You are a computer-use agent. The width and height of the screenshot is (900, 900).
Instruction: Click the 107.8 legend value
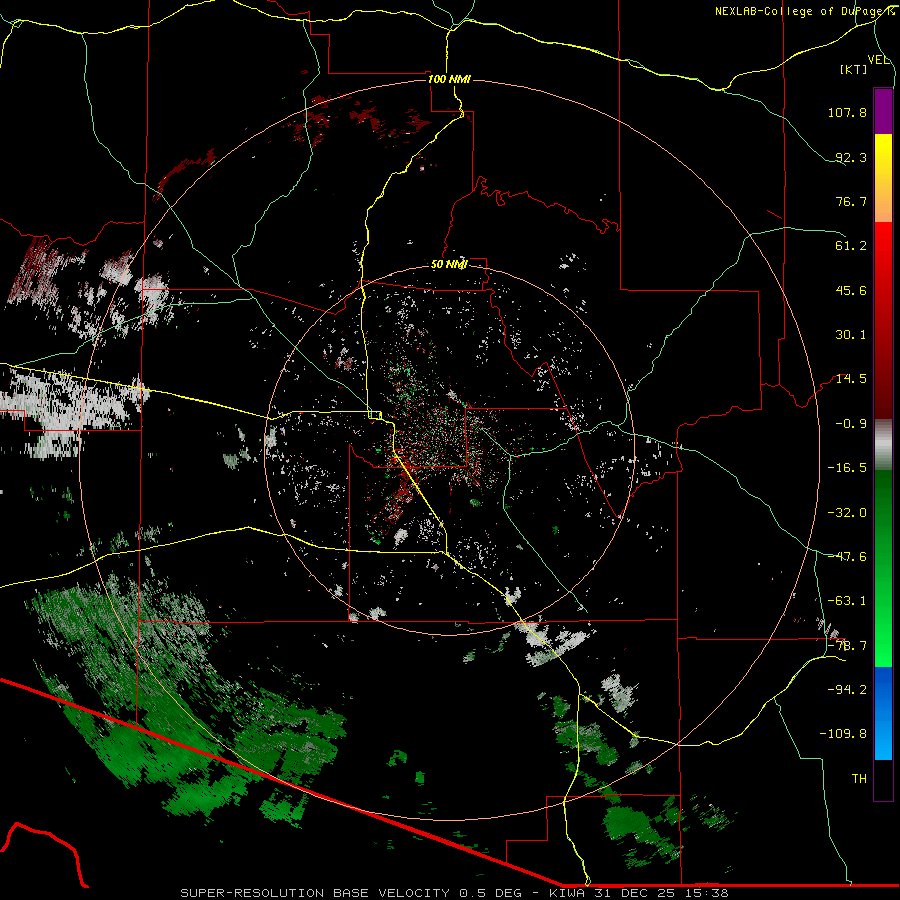point(847,112)
